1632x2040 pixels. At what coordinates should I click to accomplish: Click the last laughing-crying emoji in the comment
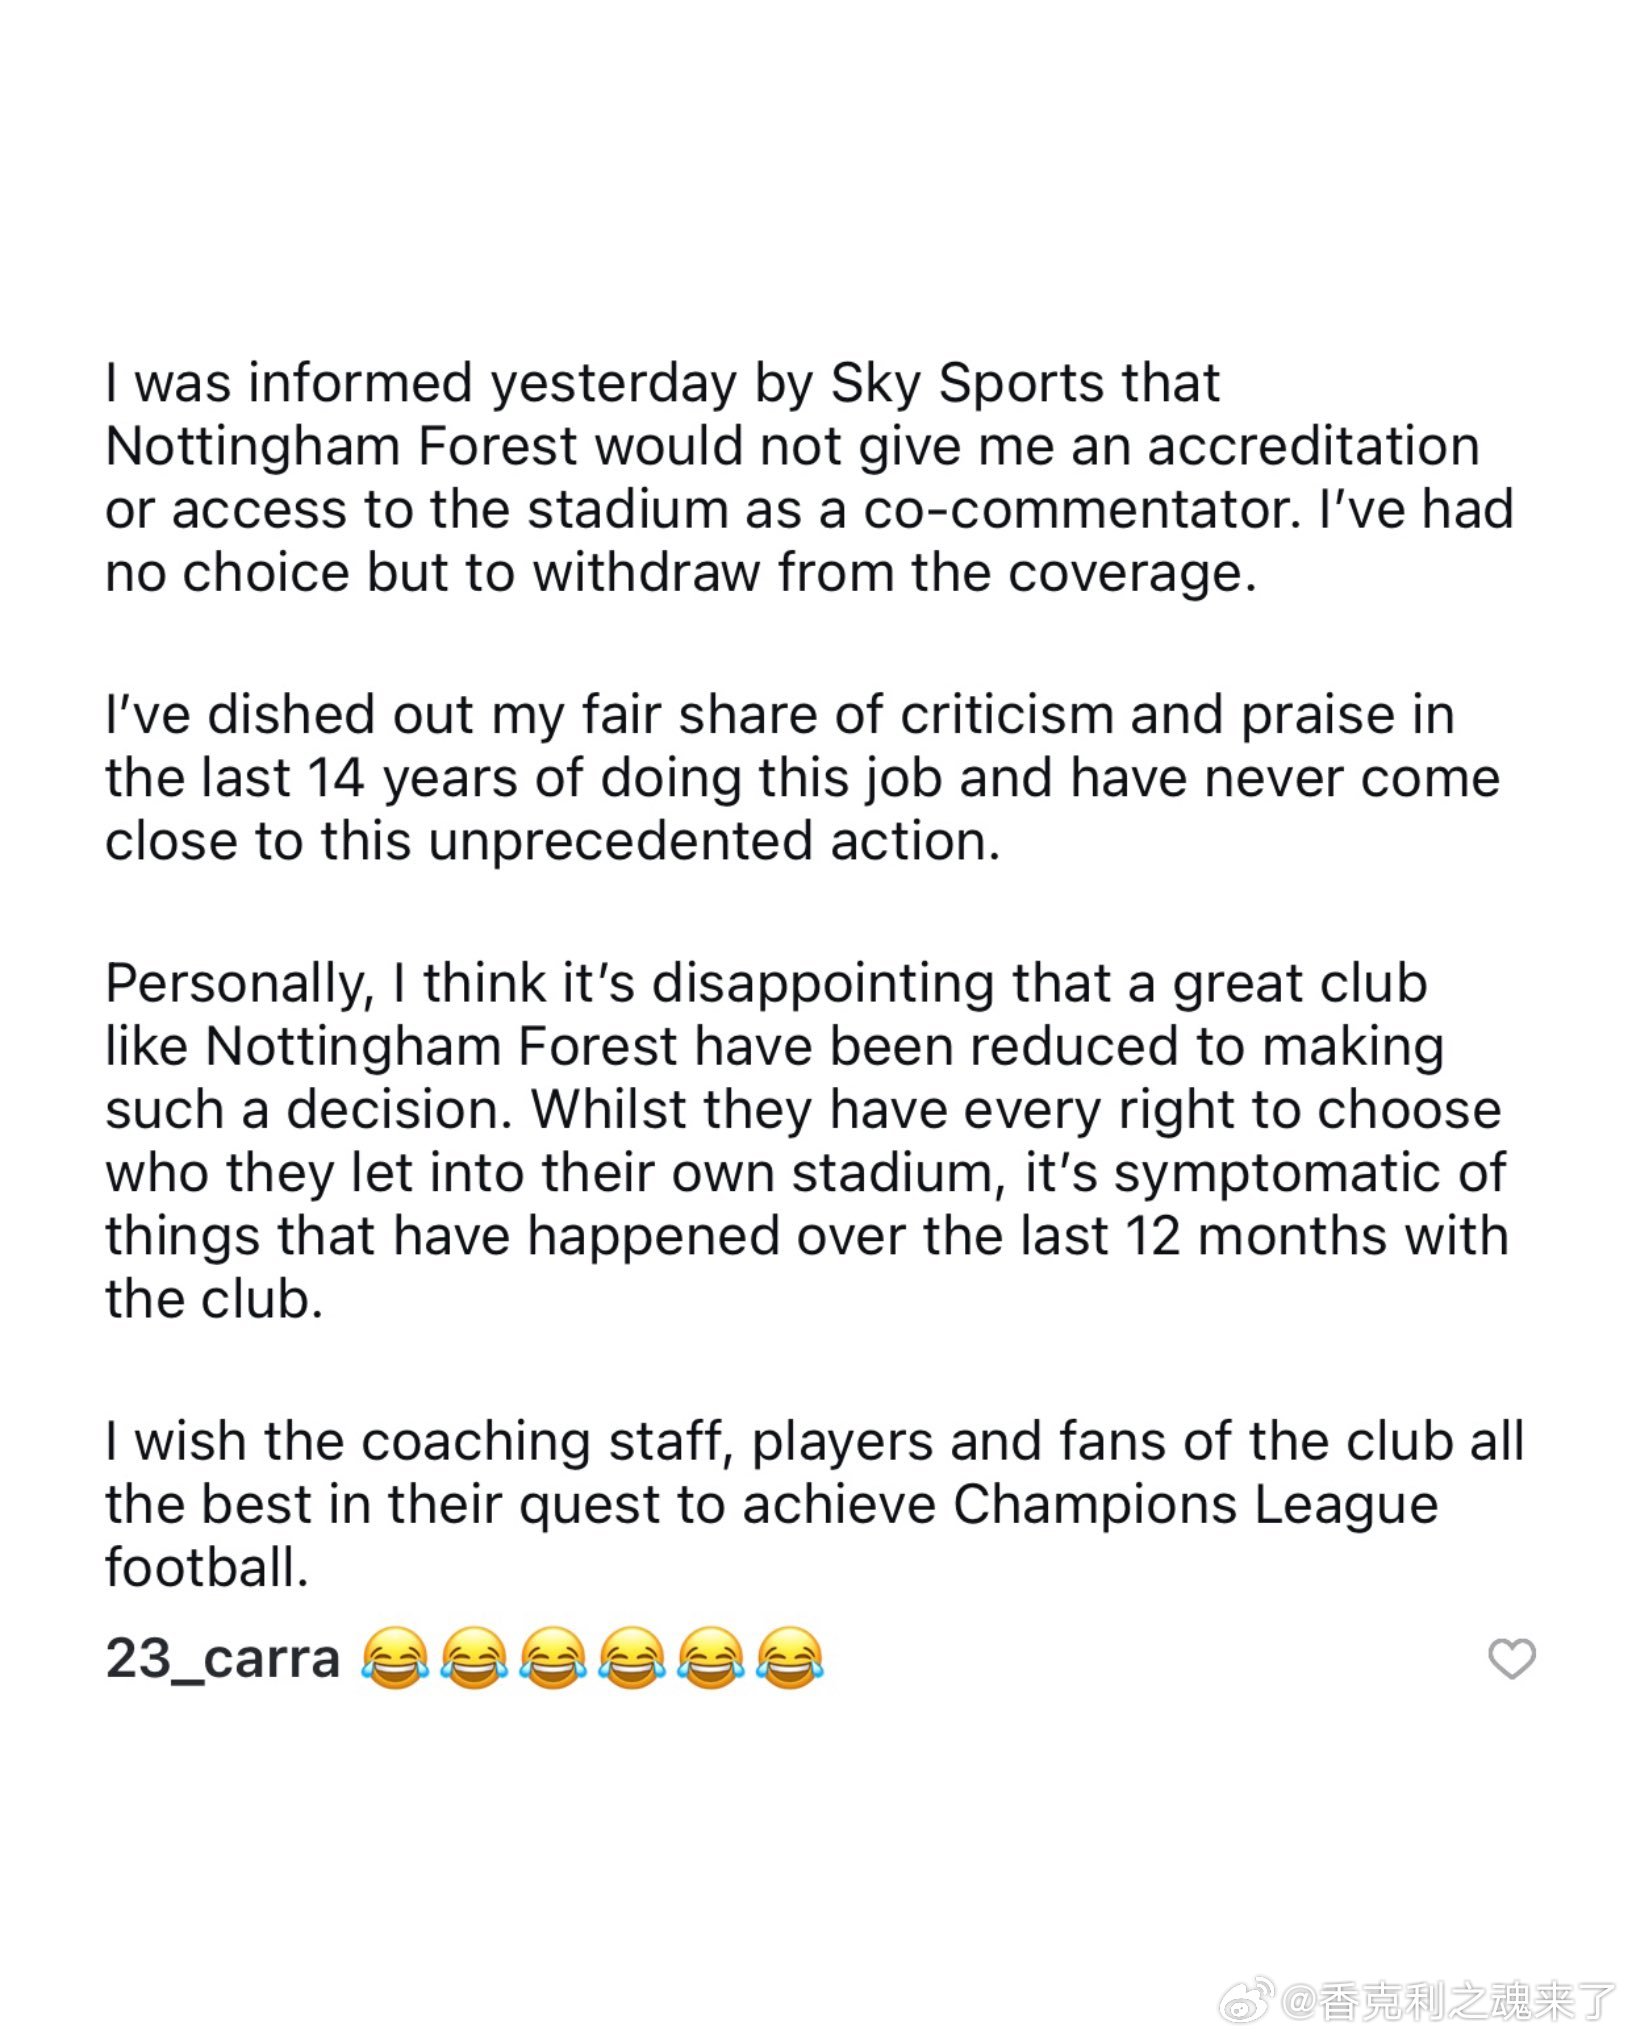coord(789,1658)
